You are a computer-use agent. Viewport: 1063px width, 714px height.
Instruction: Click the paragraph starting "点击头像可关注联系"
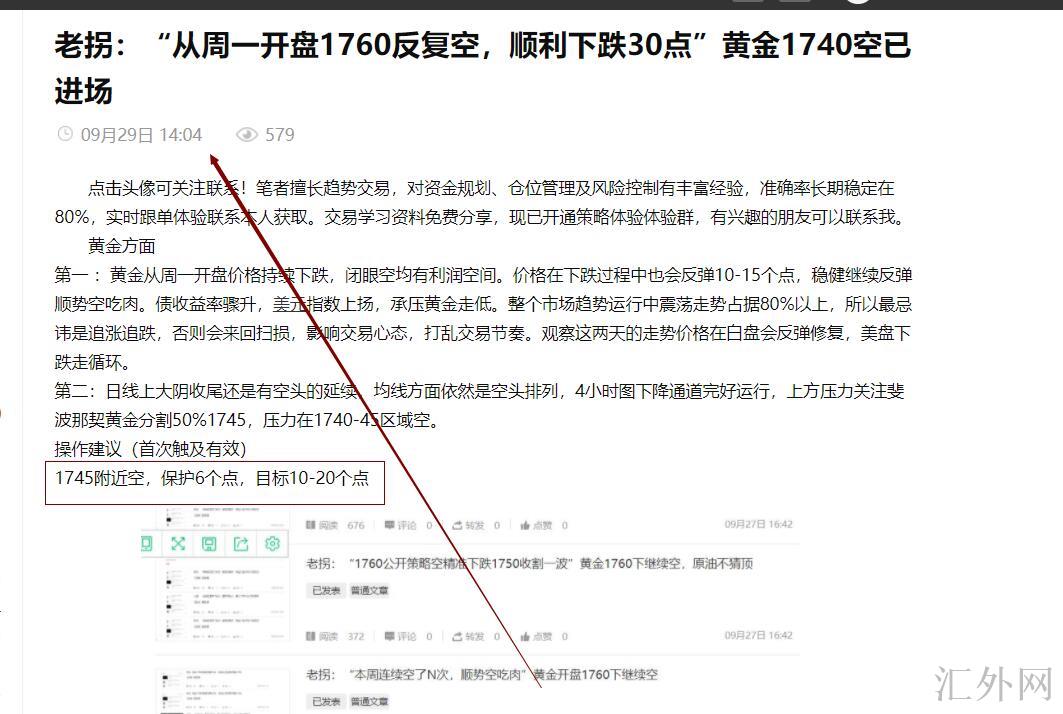click(x=480, y=202)
